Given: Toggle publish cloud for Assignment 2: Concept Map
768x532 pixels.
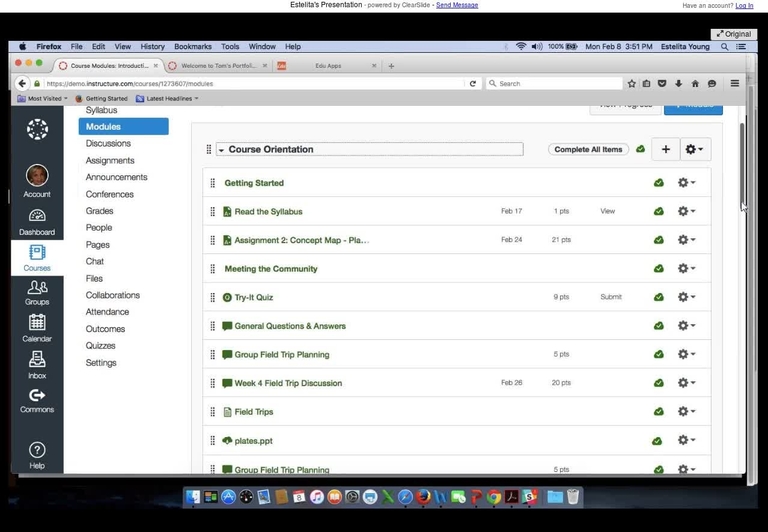Looking at the screenshot, I should pyautogui.click(x=659, y=240).
